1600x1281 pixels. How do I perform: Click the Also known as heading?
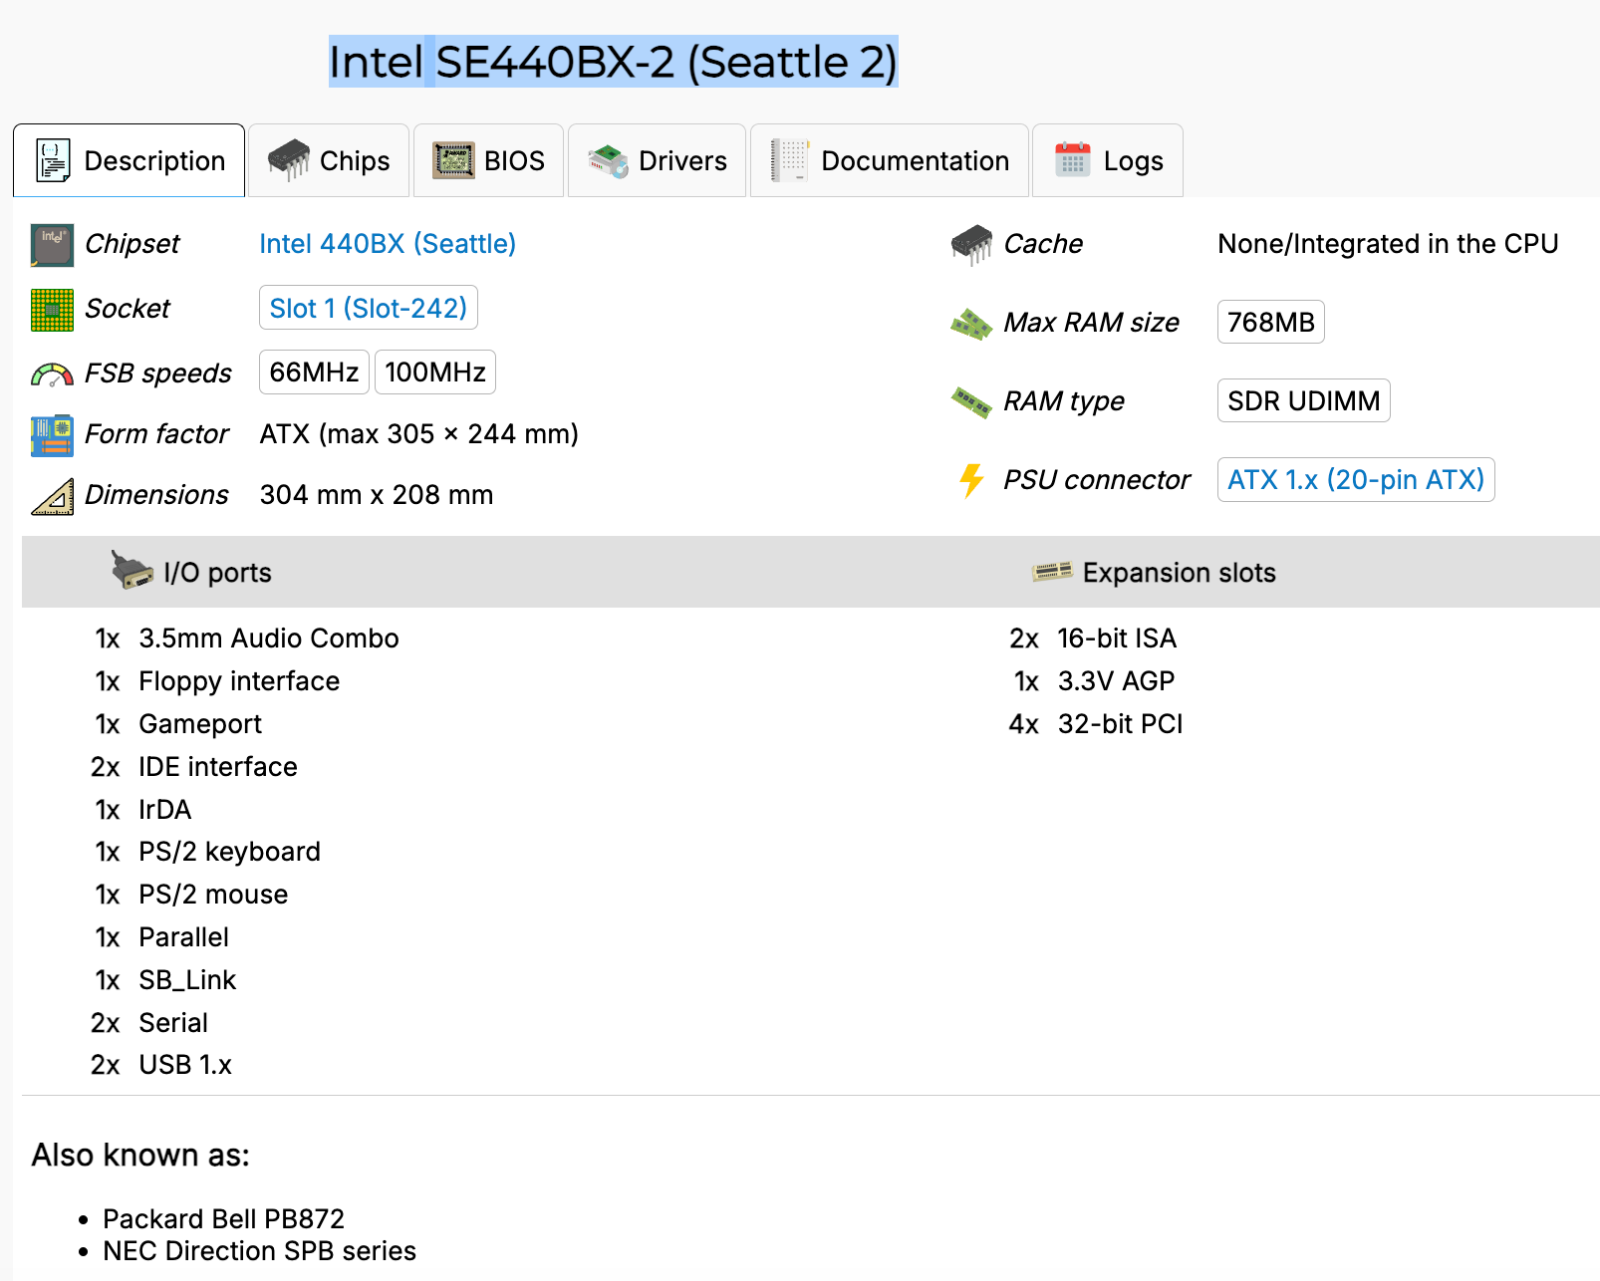(140, 1155)
